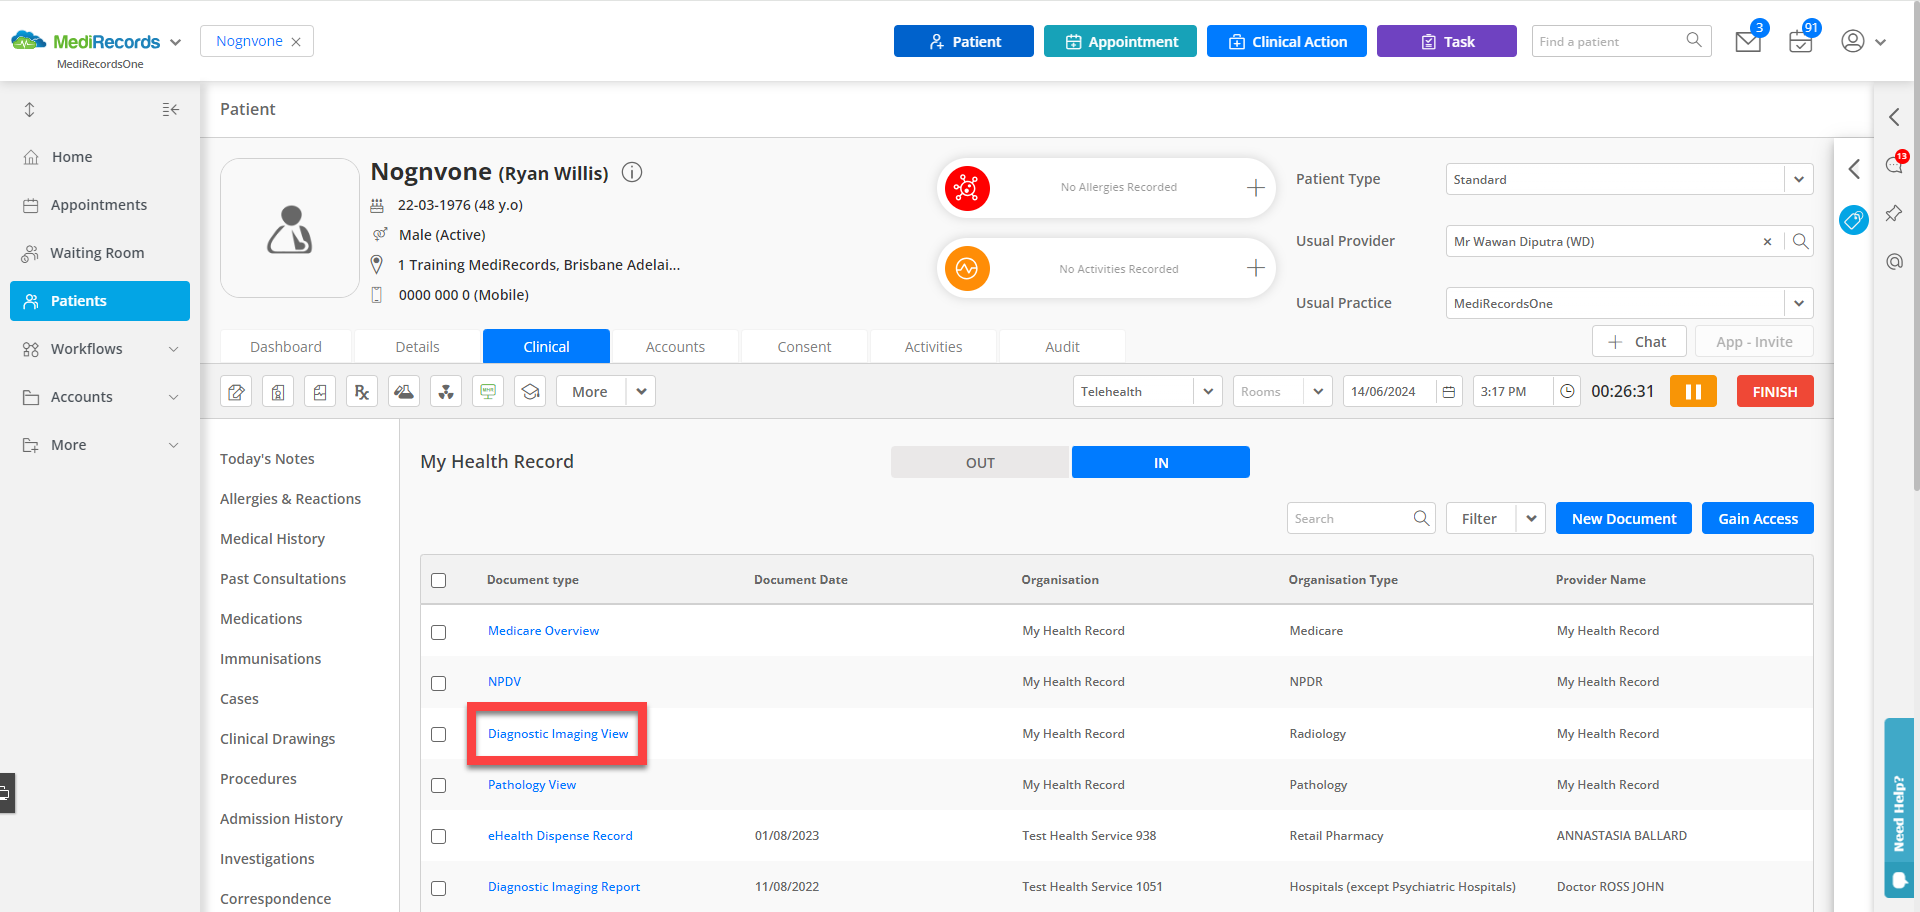Switch to the Details tab
The width and height of the screenshot is (1920, 912).
417,347
